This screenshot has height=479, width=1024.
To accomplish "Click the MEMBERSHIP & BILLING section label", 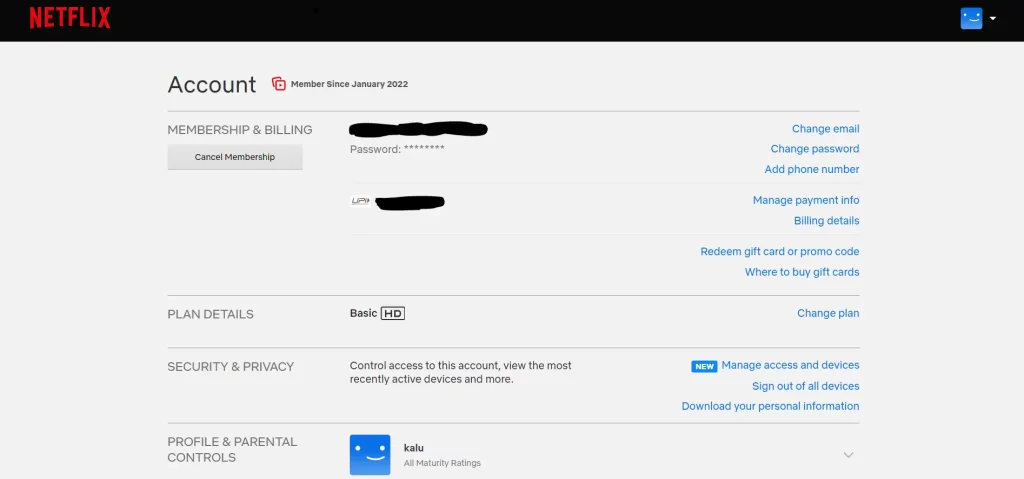I will tap(240, 130).
